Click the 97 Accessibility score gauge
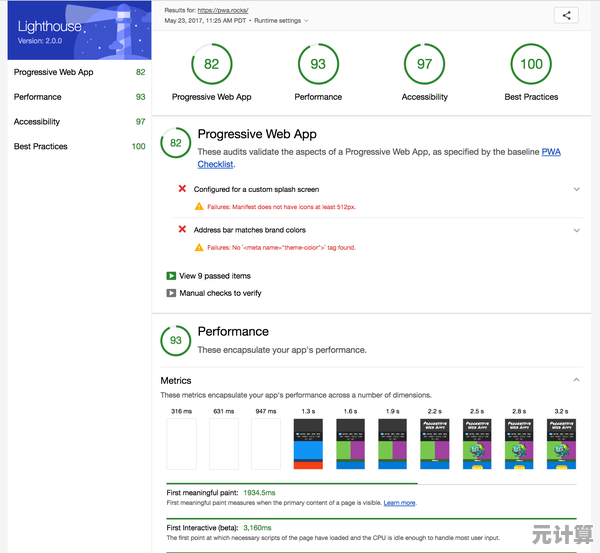Viewport: 600px width, 553px height. tap(424, 64)
